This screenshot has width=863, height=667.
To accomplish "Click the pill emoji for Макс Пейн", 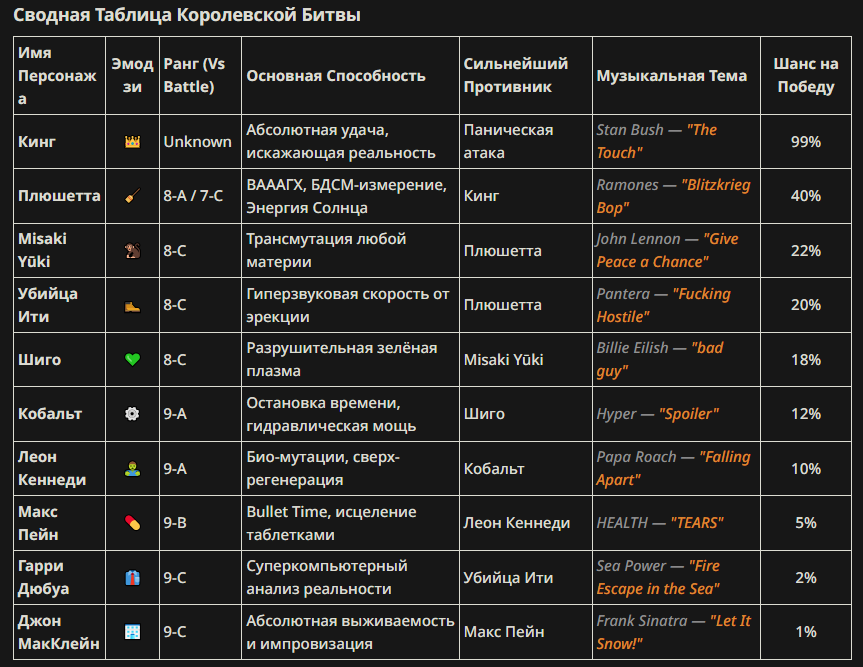I will click(132, 523).
